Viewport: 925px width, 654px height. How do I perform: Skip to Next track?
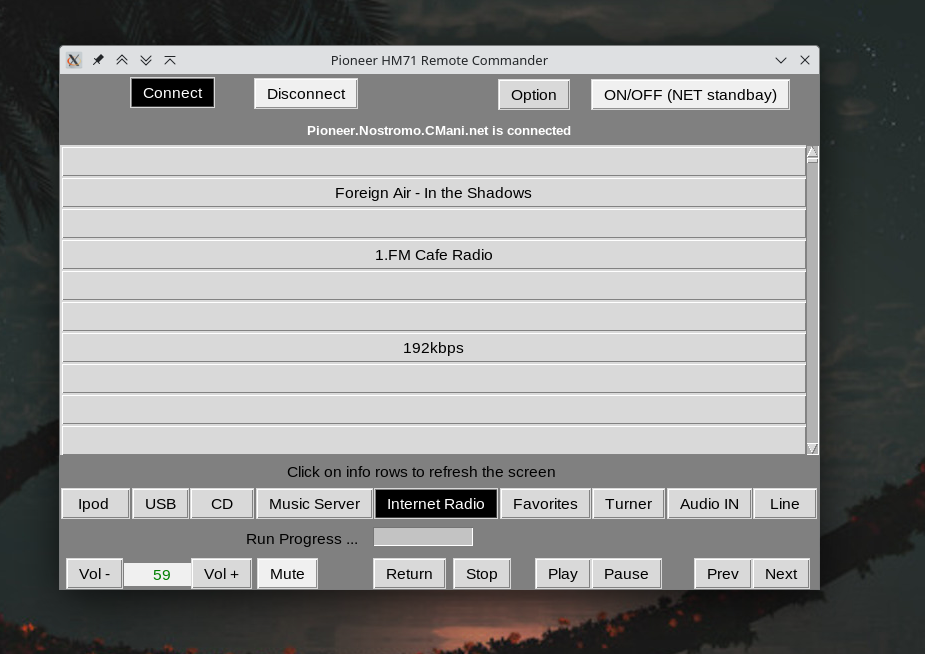click(781, 574)
